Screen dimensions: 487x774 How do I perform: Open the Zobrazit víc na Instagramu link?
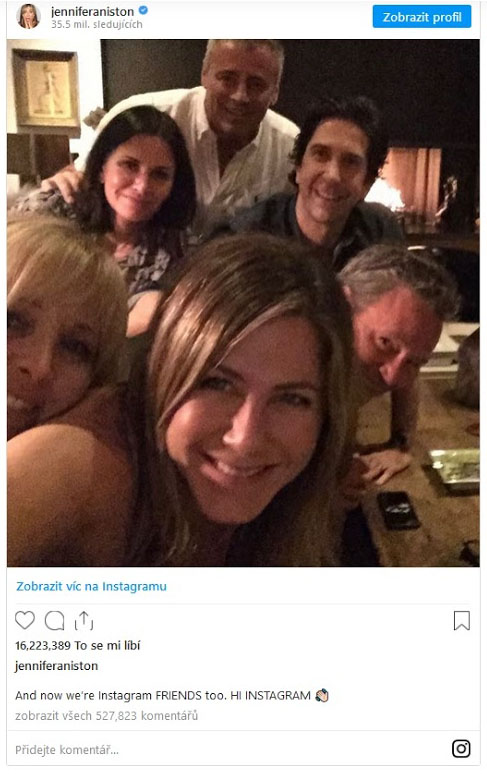pyautogui.click(x=91, y=586)
